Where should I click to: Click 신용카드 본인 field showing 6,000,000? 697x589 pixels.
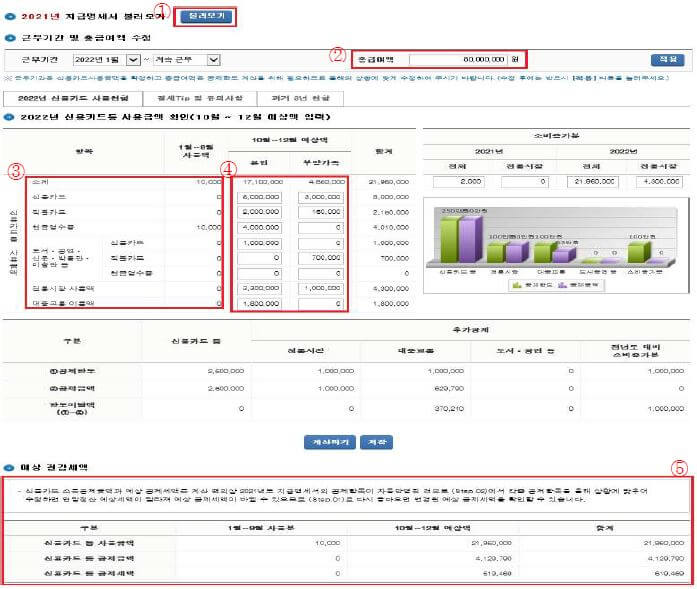(x=259, y=197)
